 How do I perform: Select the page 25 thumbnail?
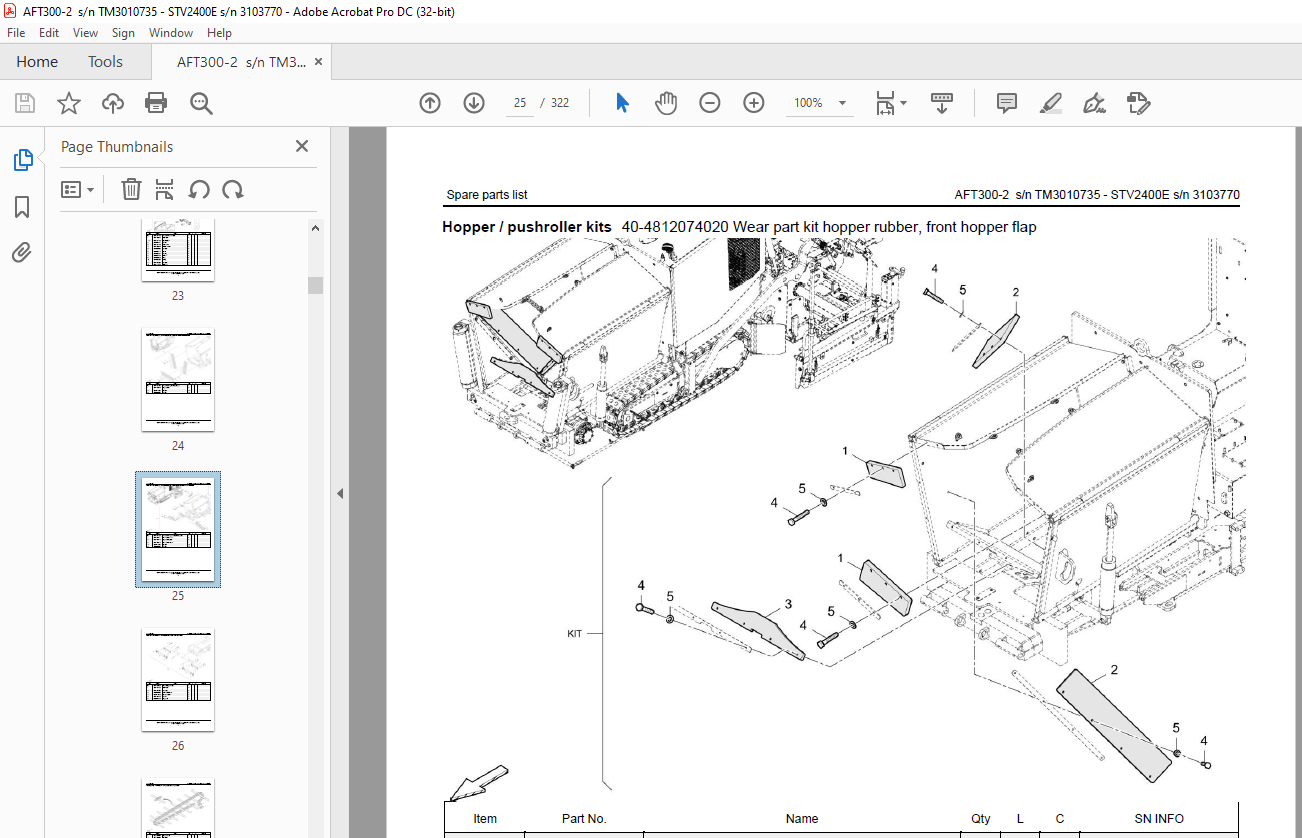click(178, 529)
